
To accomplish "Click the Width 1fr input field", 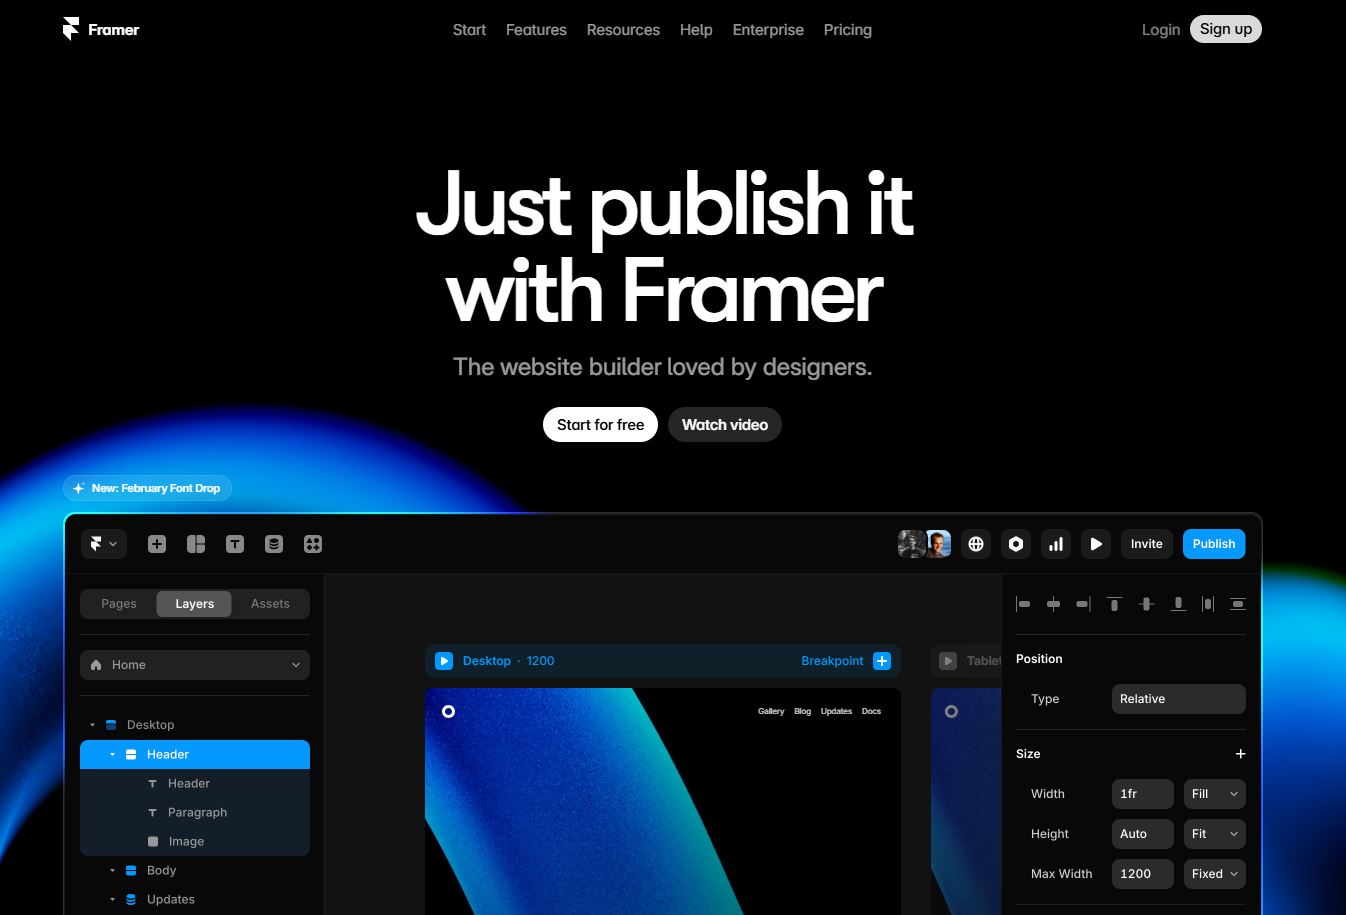I will [1142, 794].
